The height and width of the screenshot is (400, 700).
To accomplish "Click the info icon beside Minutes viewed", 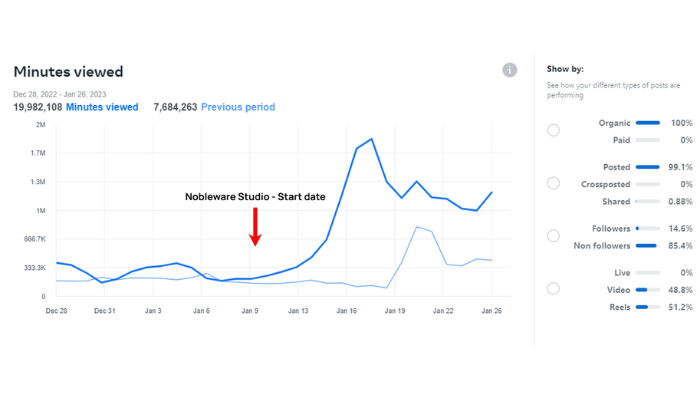I will (510, 71).
